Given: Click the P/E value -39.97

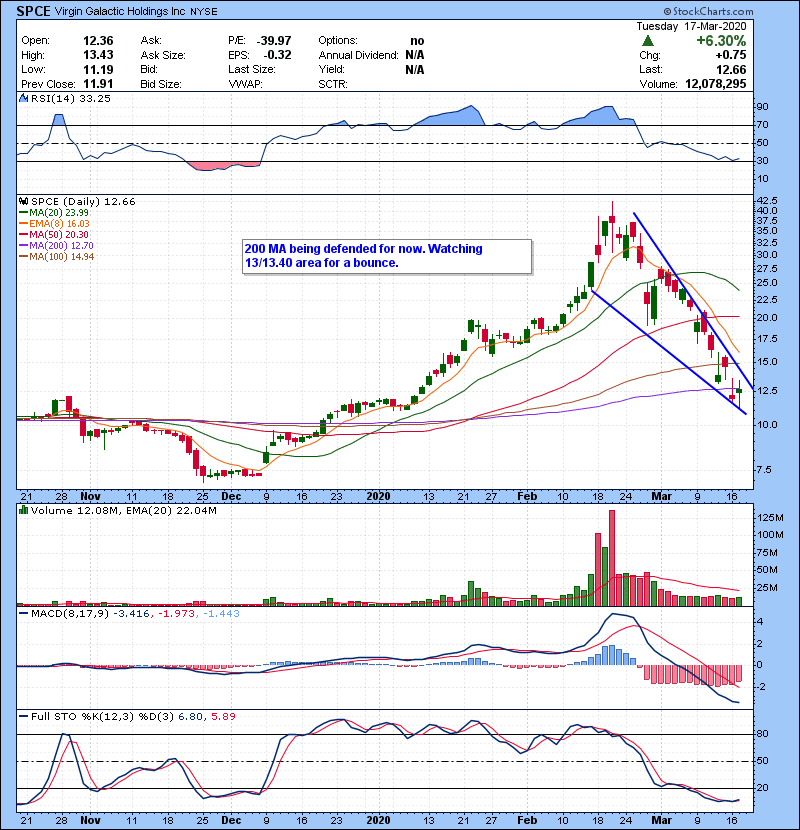Looking at the screenshot, I should click(x=274, y=41).
